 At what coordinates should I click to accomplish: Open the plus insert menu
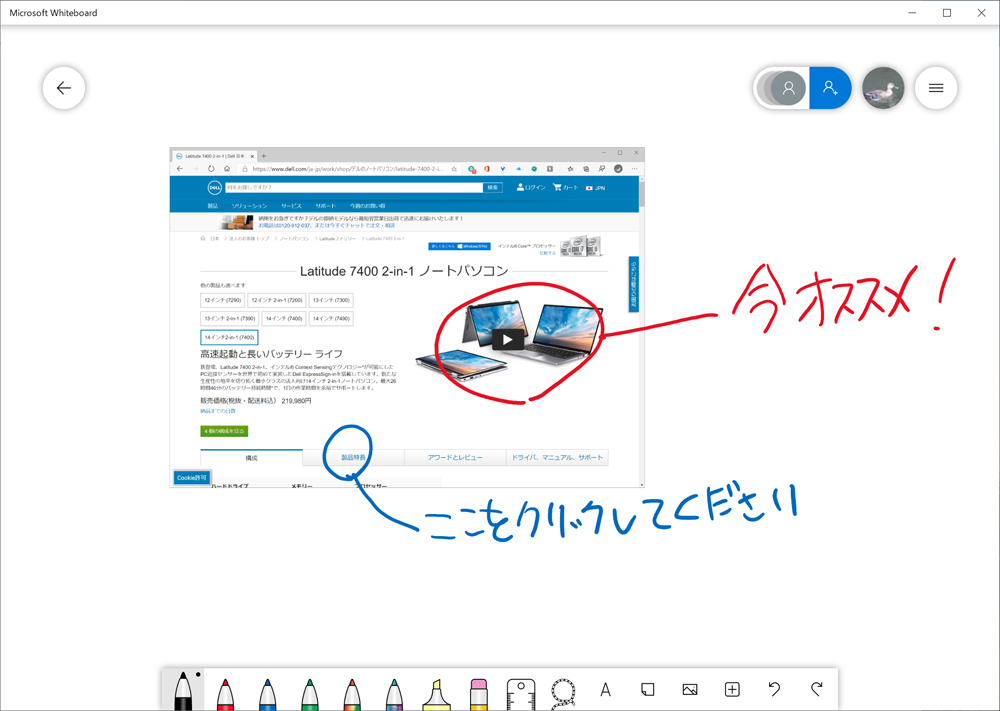pos(732,689)
